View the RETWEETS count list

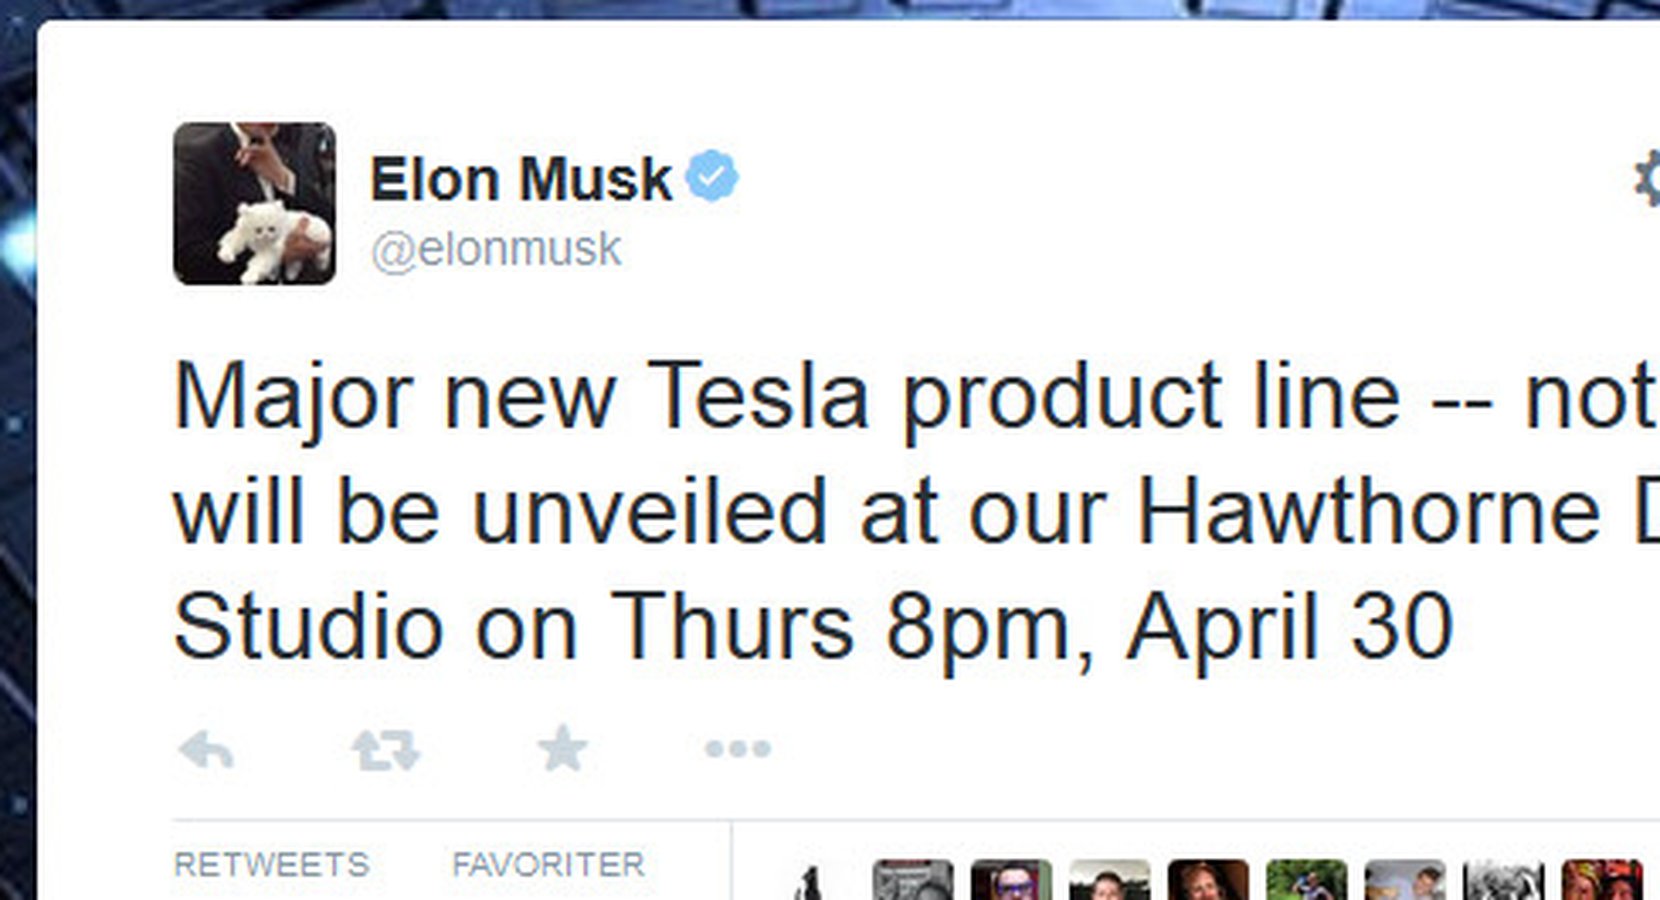(271, 864)
